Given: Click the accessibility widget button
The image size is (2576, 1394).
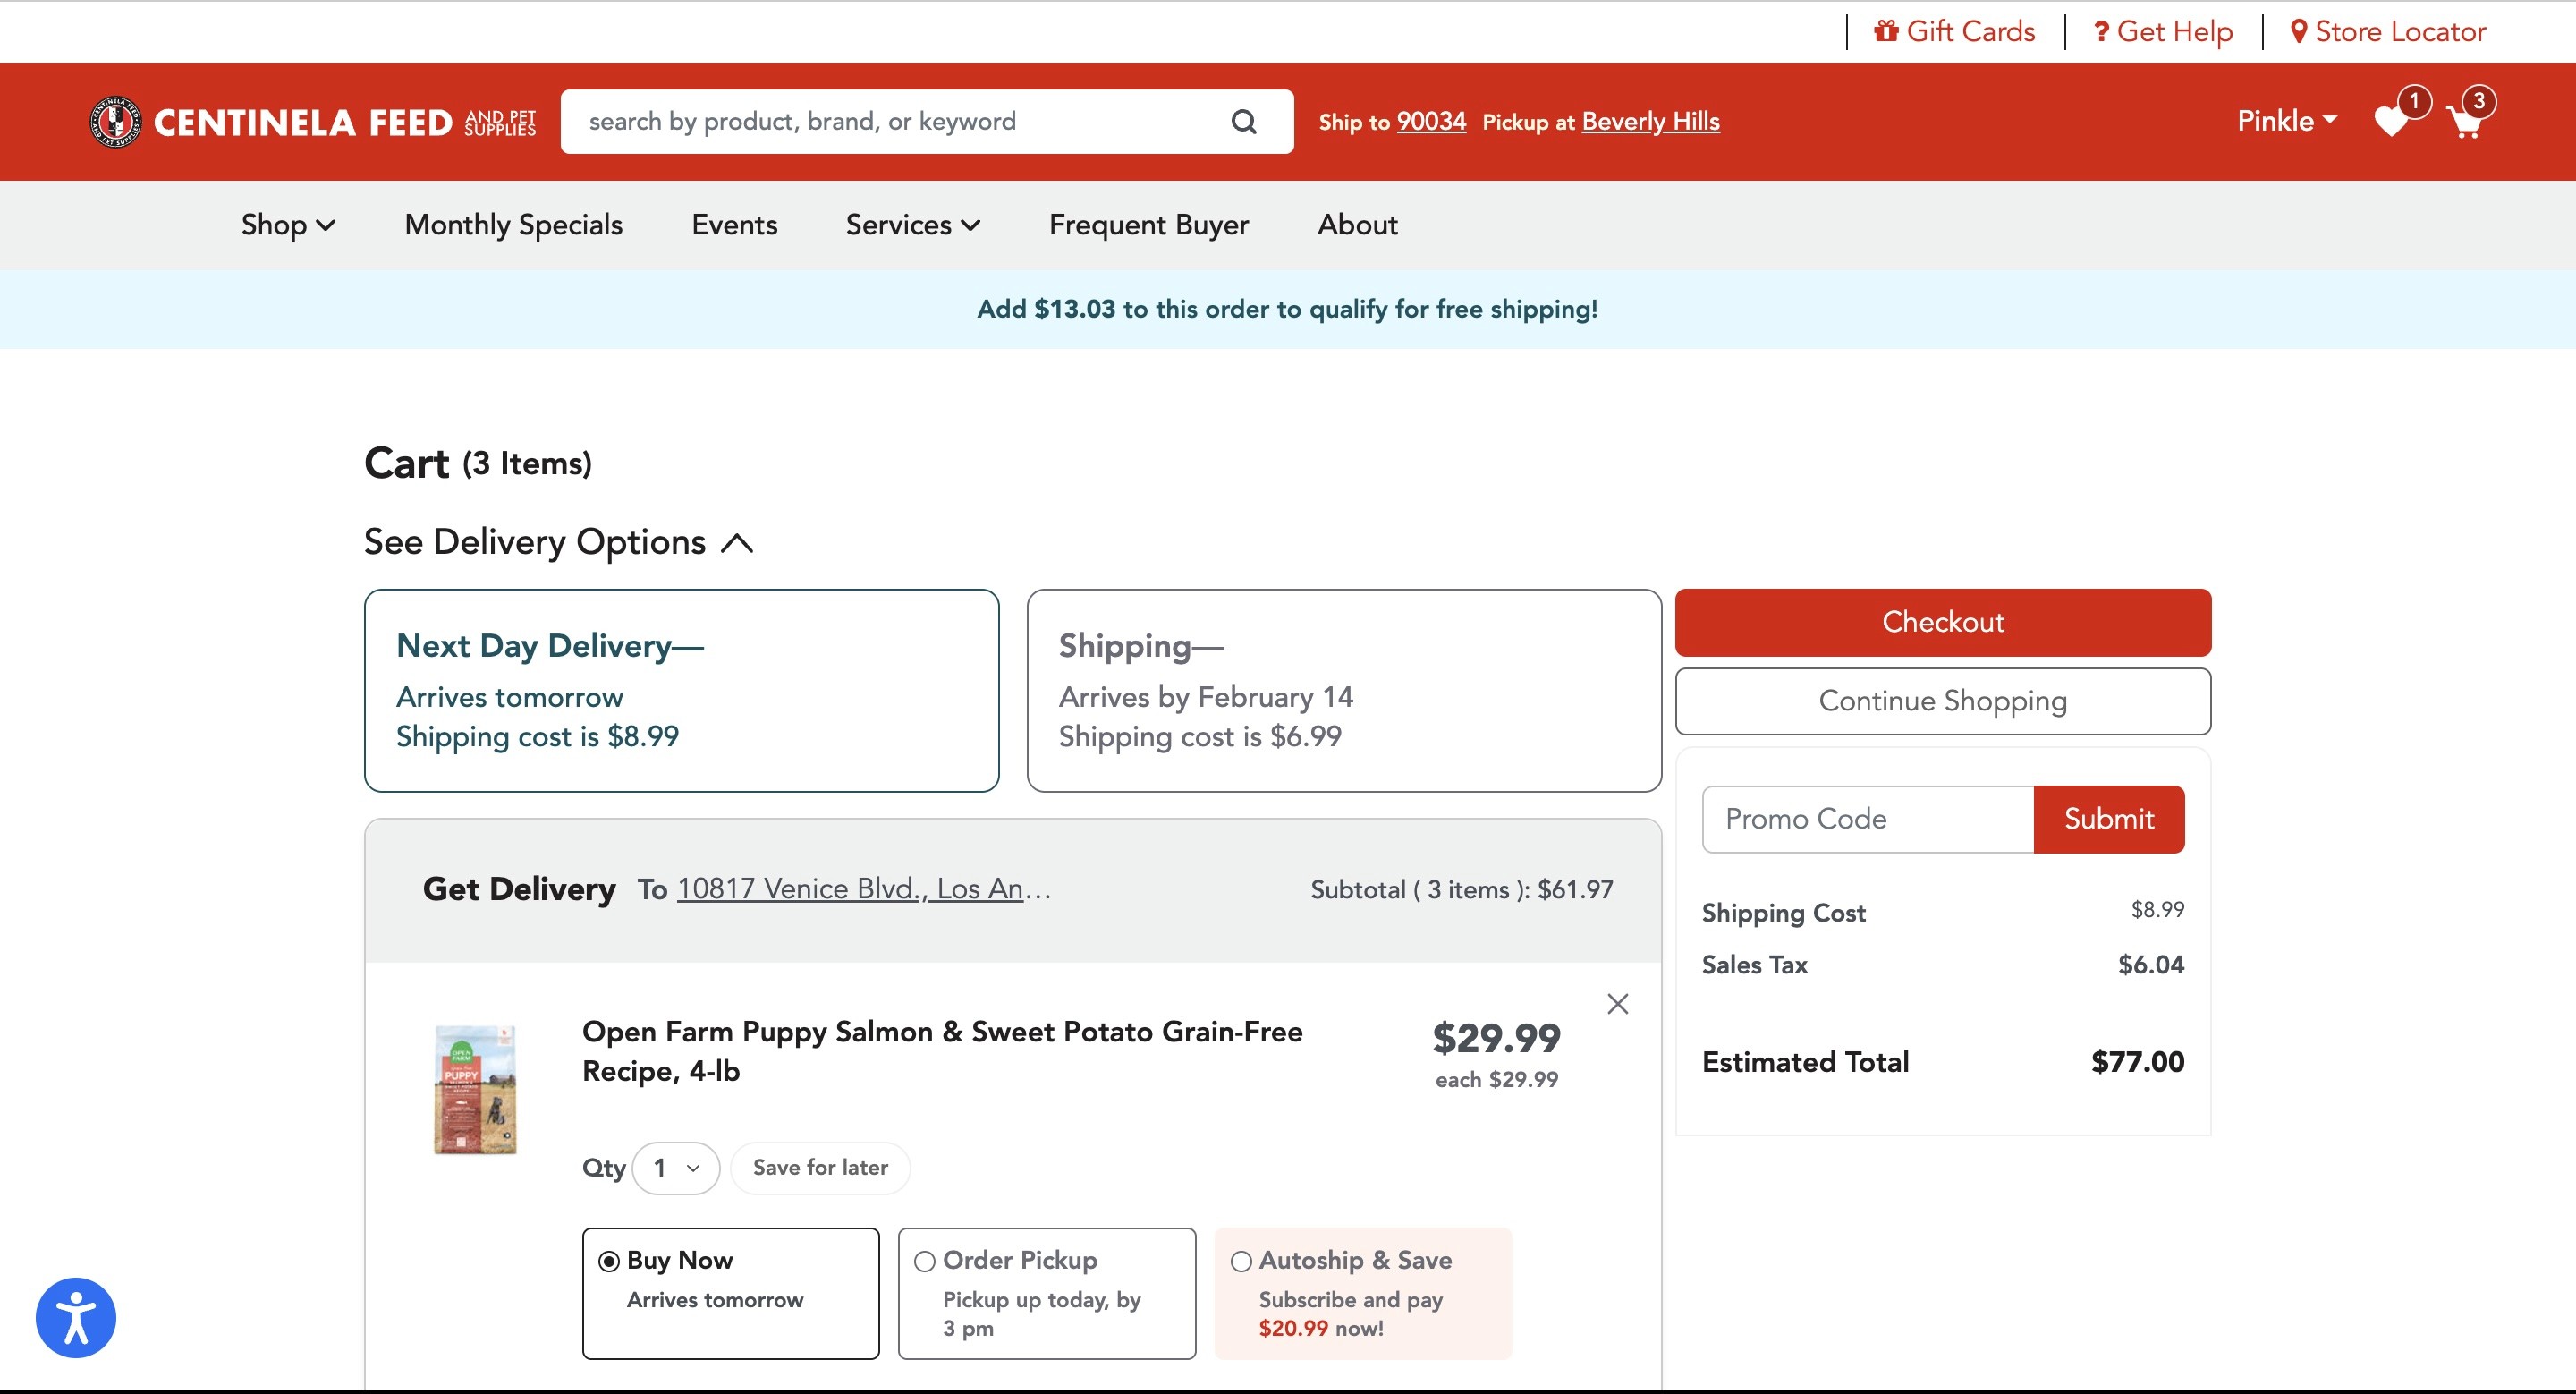Looking at the screenshot, I should pos(76,1317).
